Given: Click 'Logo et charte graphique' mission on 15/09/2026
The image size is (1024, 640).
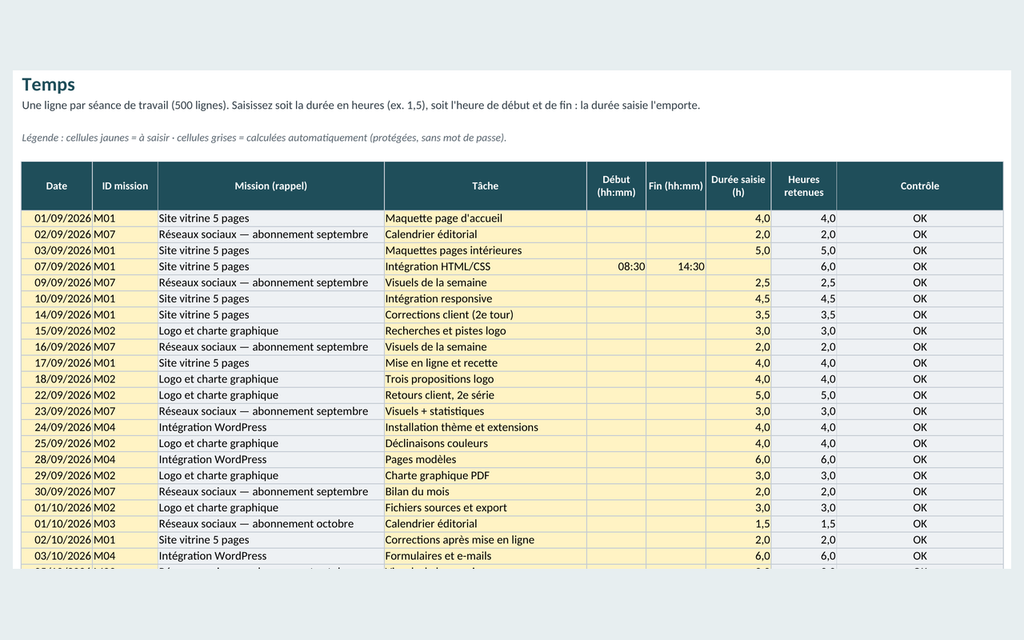Looking at the screenshot, I should coord(271,331).
